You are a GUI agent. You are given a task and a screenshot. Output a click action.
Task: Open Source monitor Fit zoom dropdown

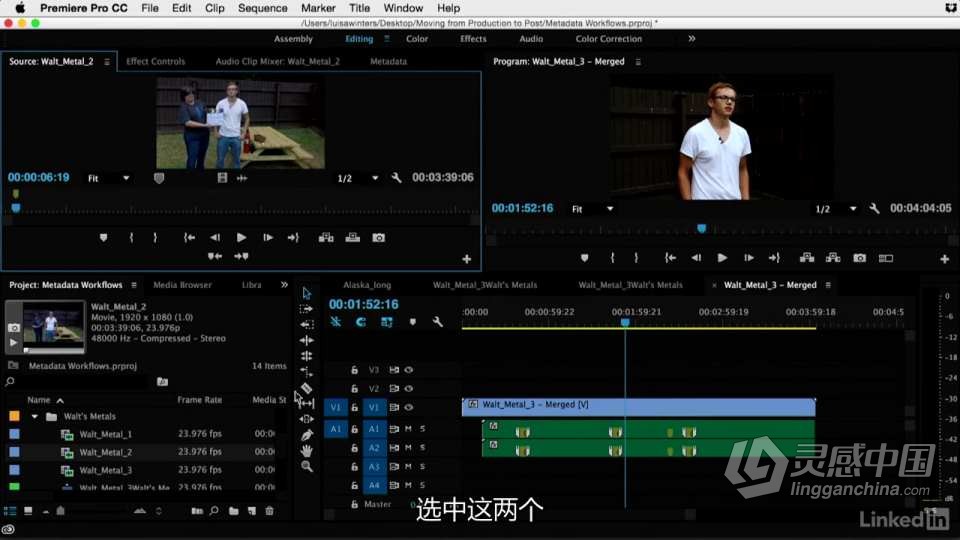(x=108, y=178)
